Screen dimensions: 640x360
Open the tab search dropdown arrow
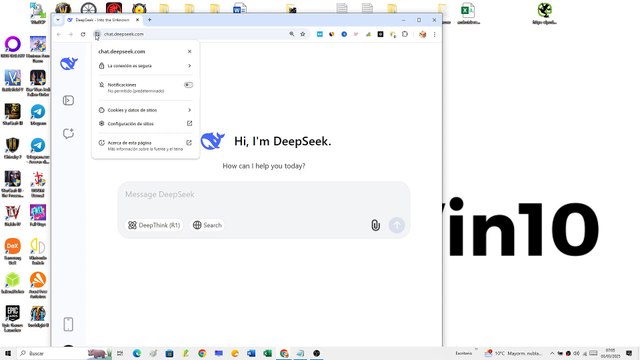[58, 20]
